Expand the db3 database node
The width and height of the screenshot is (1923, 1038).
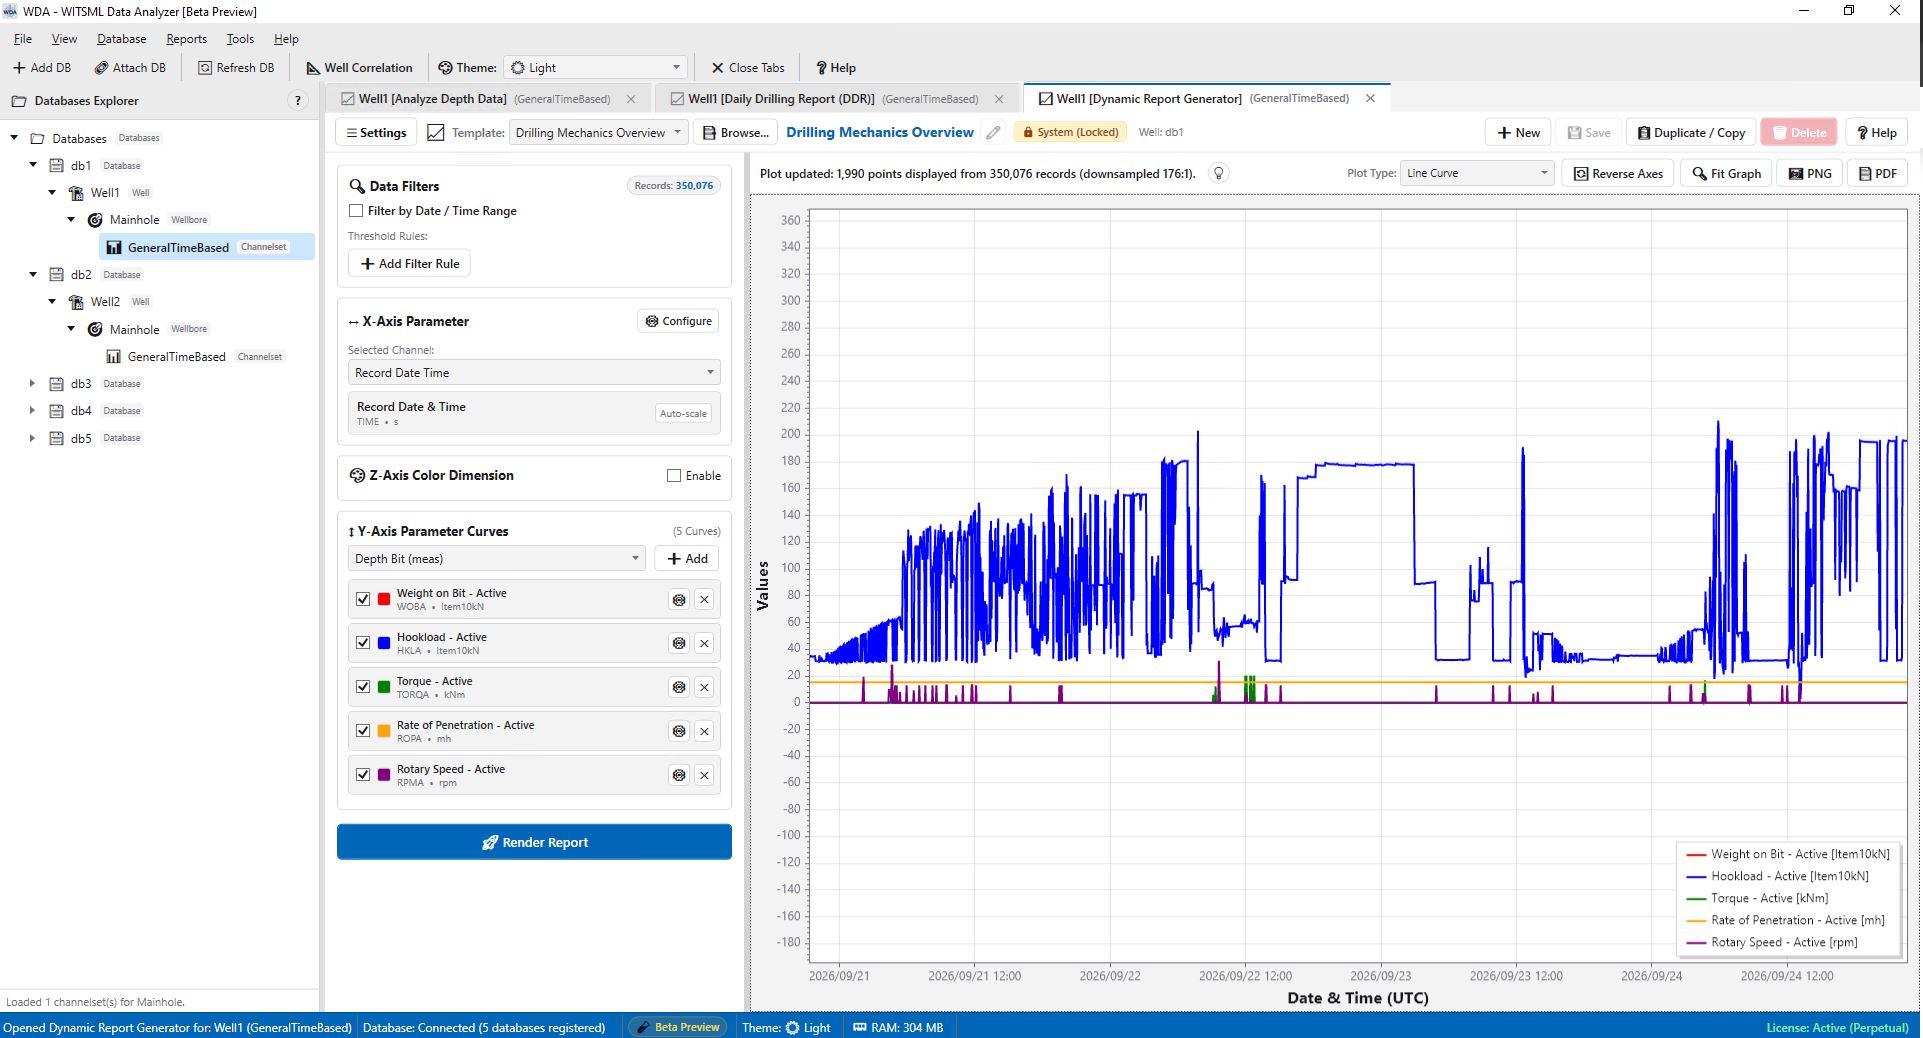(32, 383)
